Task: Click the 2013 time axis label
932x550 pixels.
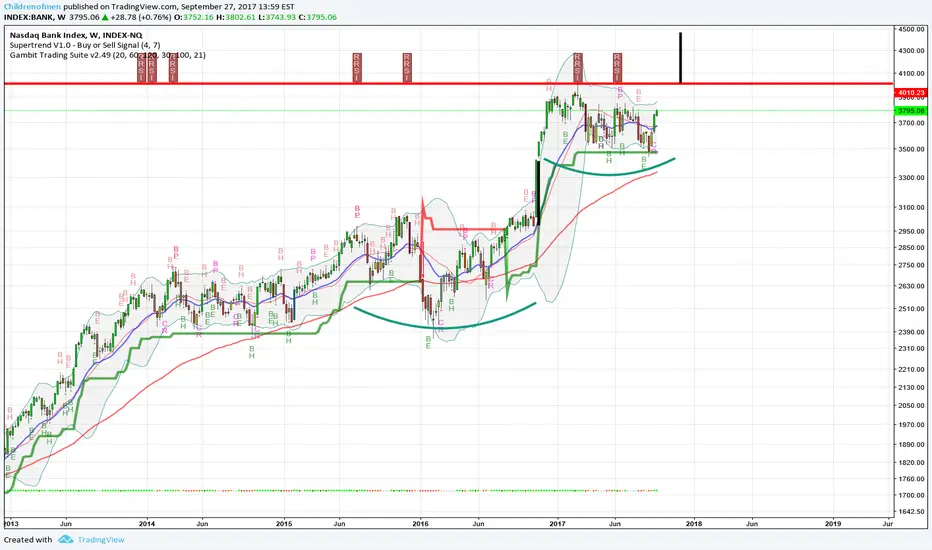Action: point(11,524)
